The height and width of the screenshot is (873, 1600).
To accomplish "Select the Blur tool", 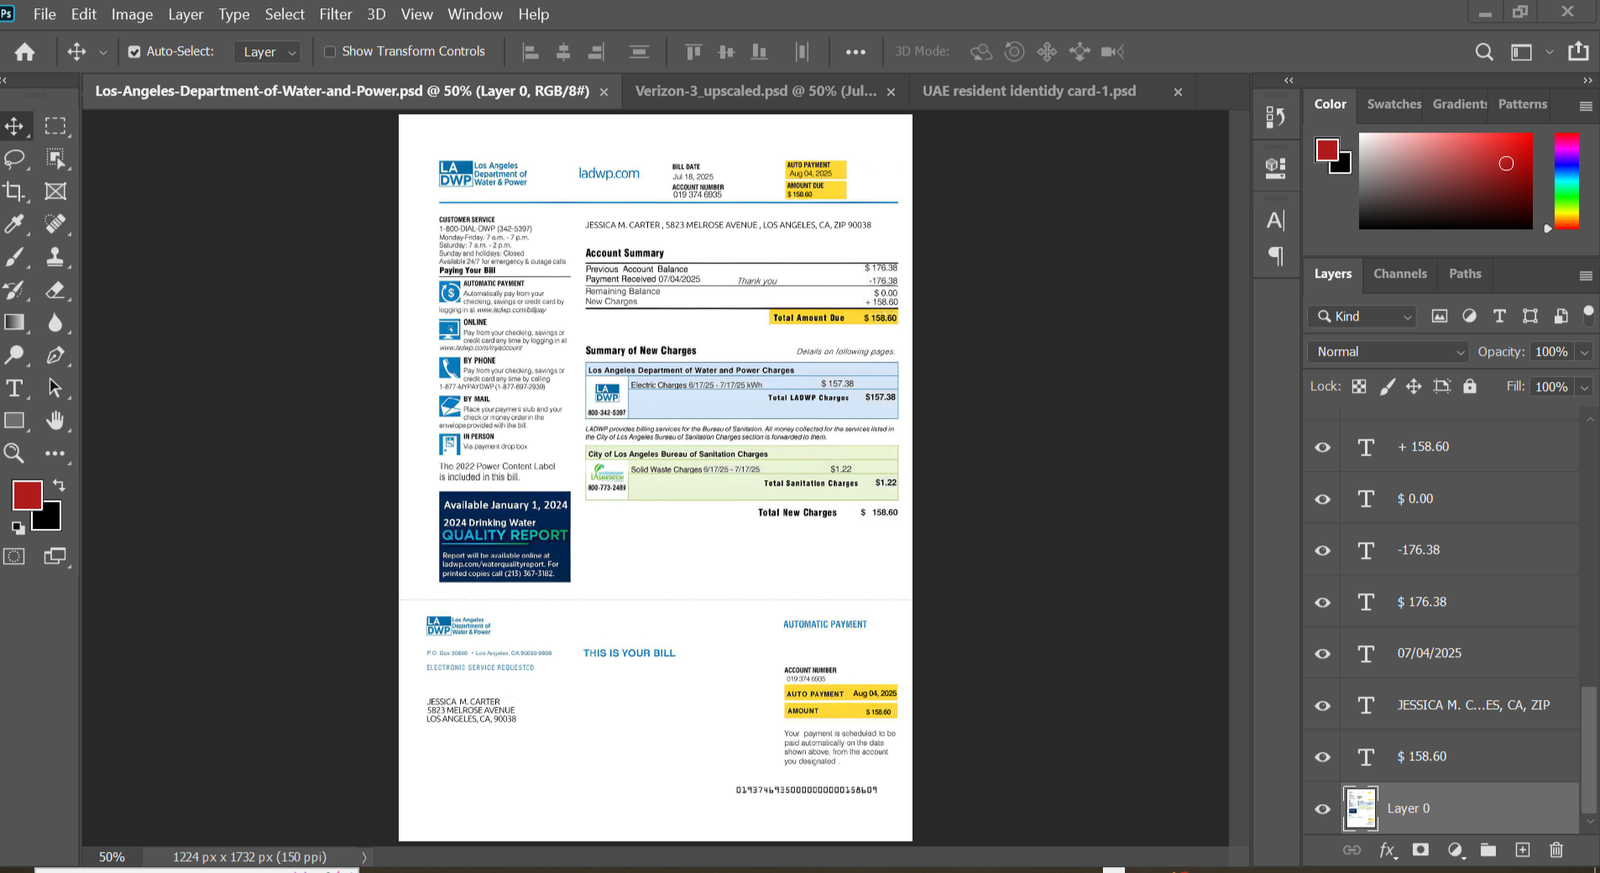I will pyautogui.click(x=55, y=322).
